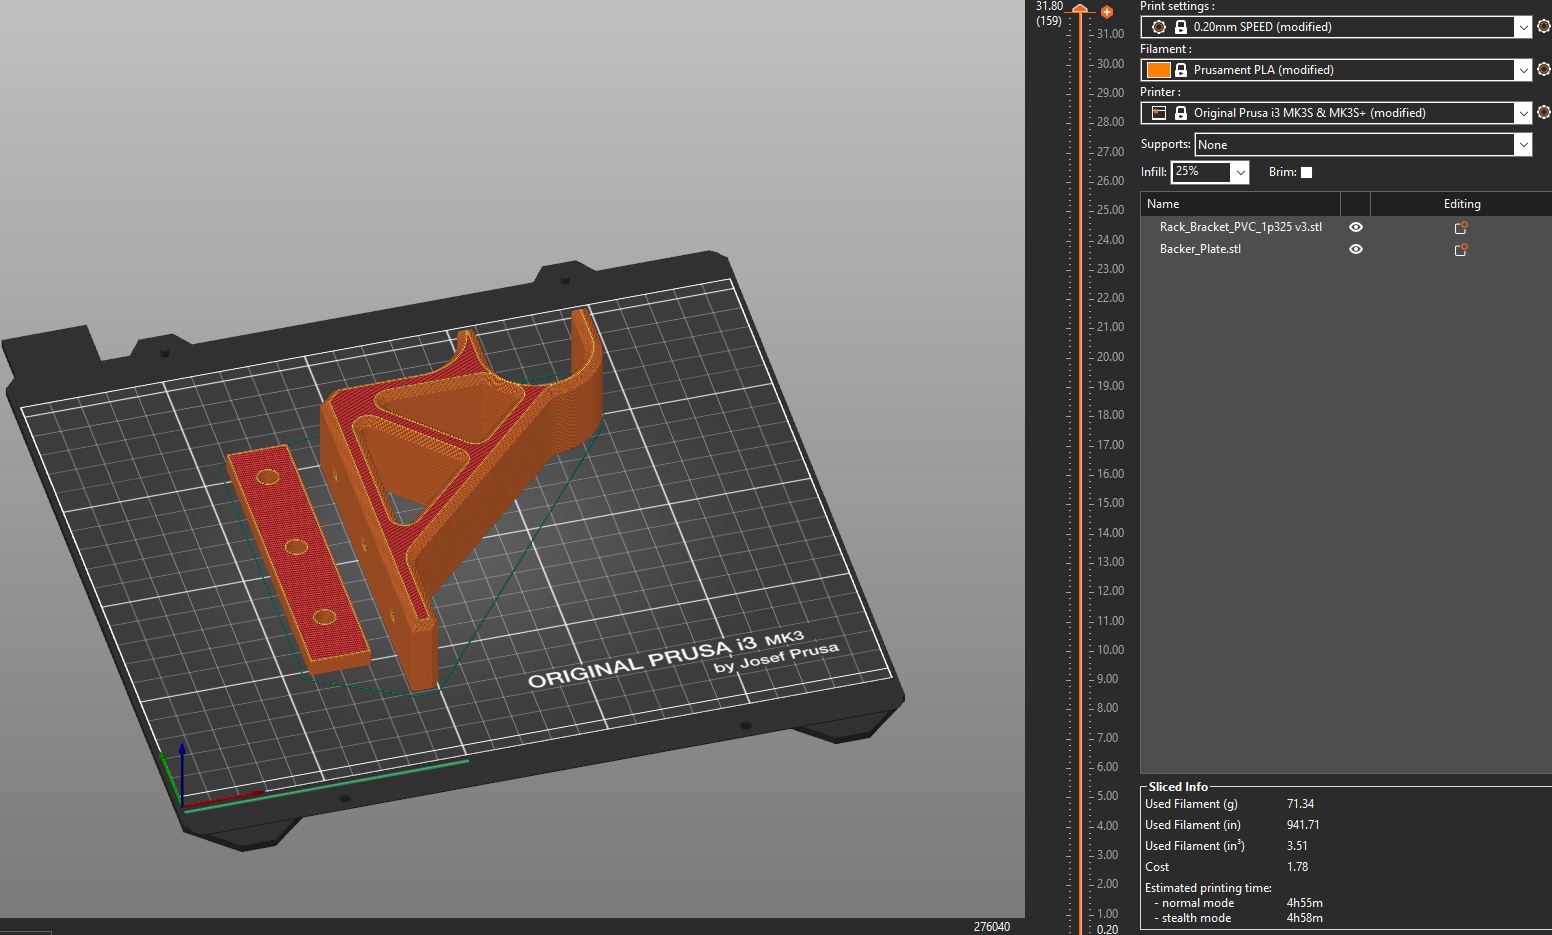Hide Backer_Plate.stl with eye icon
The image size is (1552, 935).
[1356, 249]
